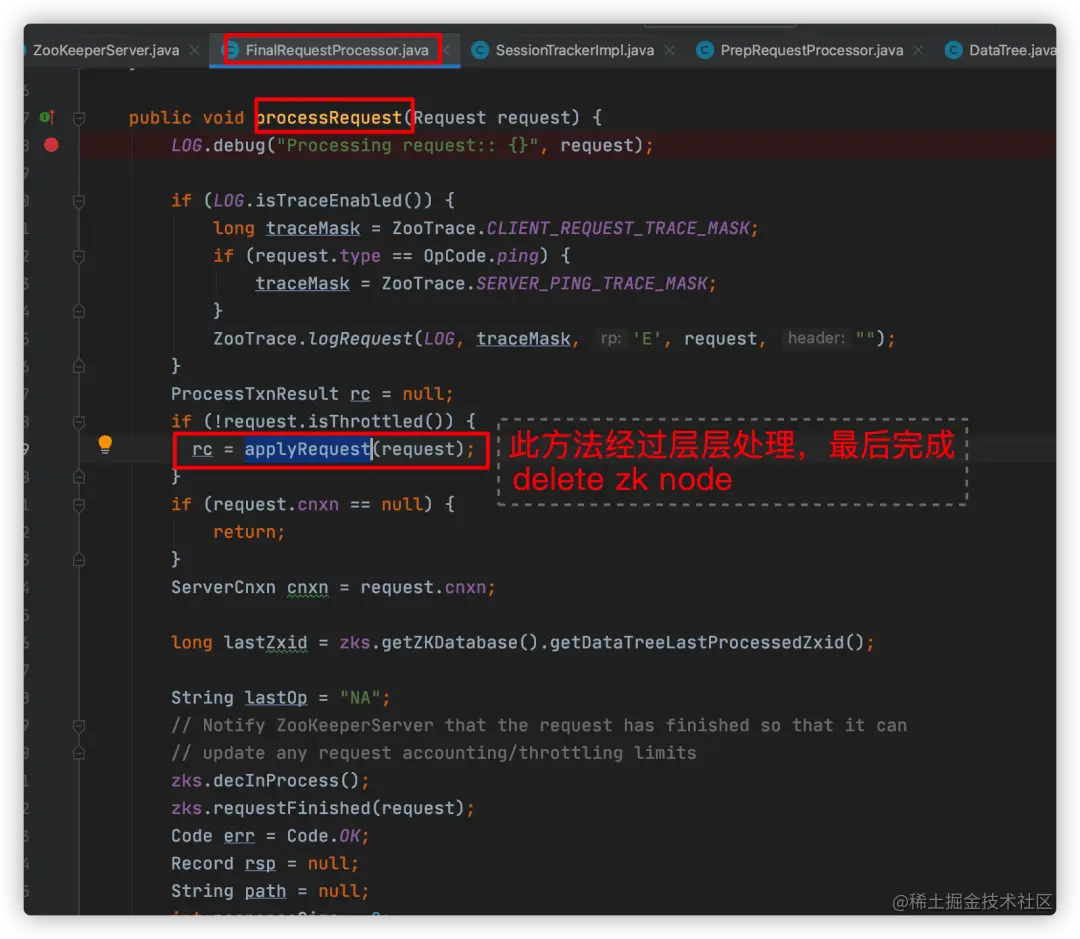Collapse the processRequest method fold marker
The image size is (1080, 939).
79,118
